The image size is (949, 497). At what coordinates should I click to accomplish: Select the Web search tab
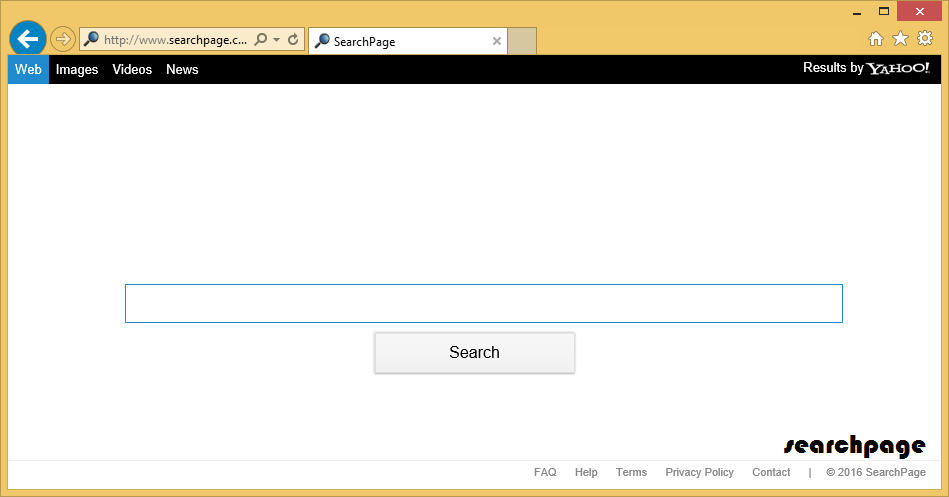[28, 69]
